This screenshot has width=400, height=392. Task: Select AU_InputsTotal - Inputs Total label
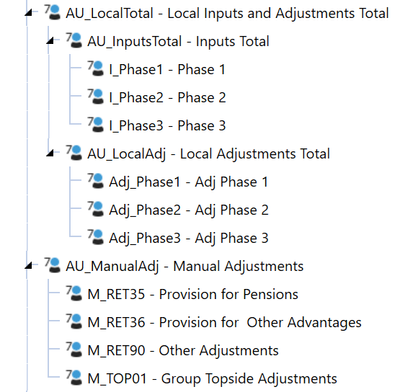pyautogui.click(x=178, y=42)
